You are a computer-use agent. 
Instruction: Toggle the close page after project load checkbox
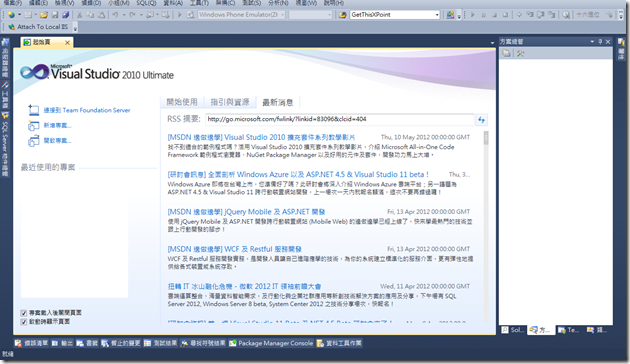coord(24,313)
